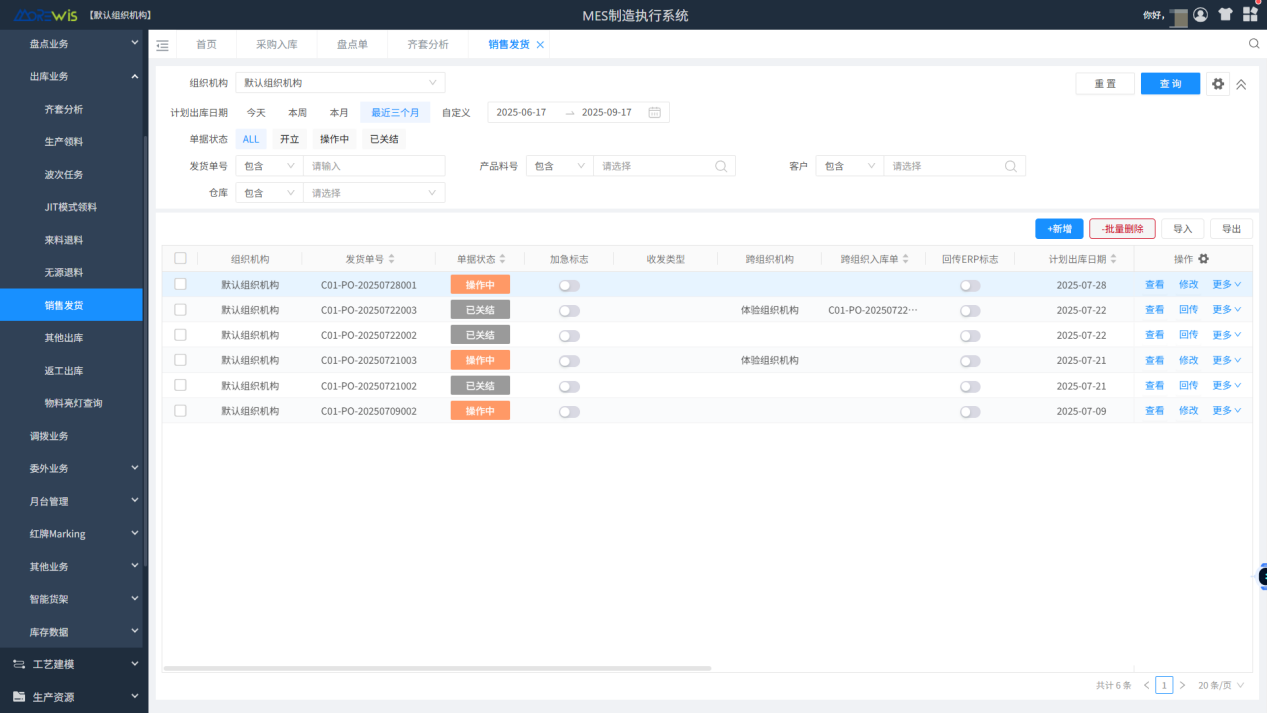Toggle 加急标志 switch on row C01-PO-20250728001
This screenshot has width=1267, height=713.
pyautogui.click(x=569, y=284)
